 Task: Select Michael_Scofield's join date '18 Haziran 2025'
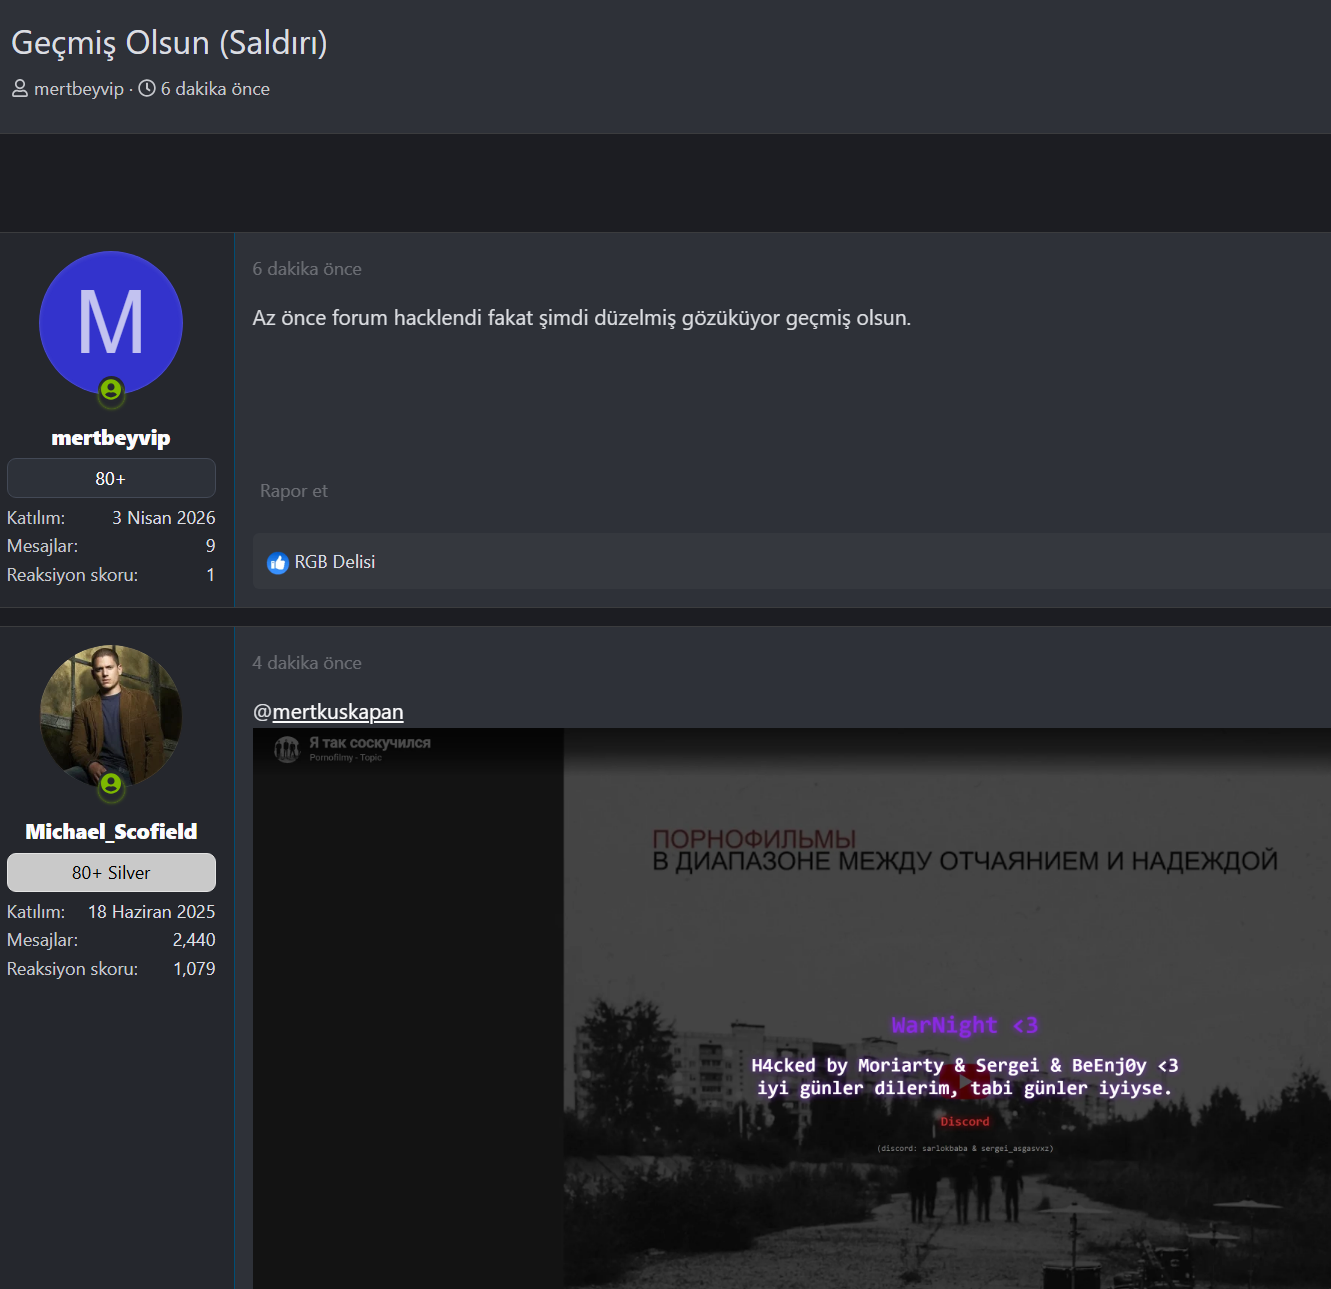pyautogui.click(x=152, y=912)
